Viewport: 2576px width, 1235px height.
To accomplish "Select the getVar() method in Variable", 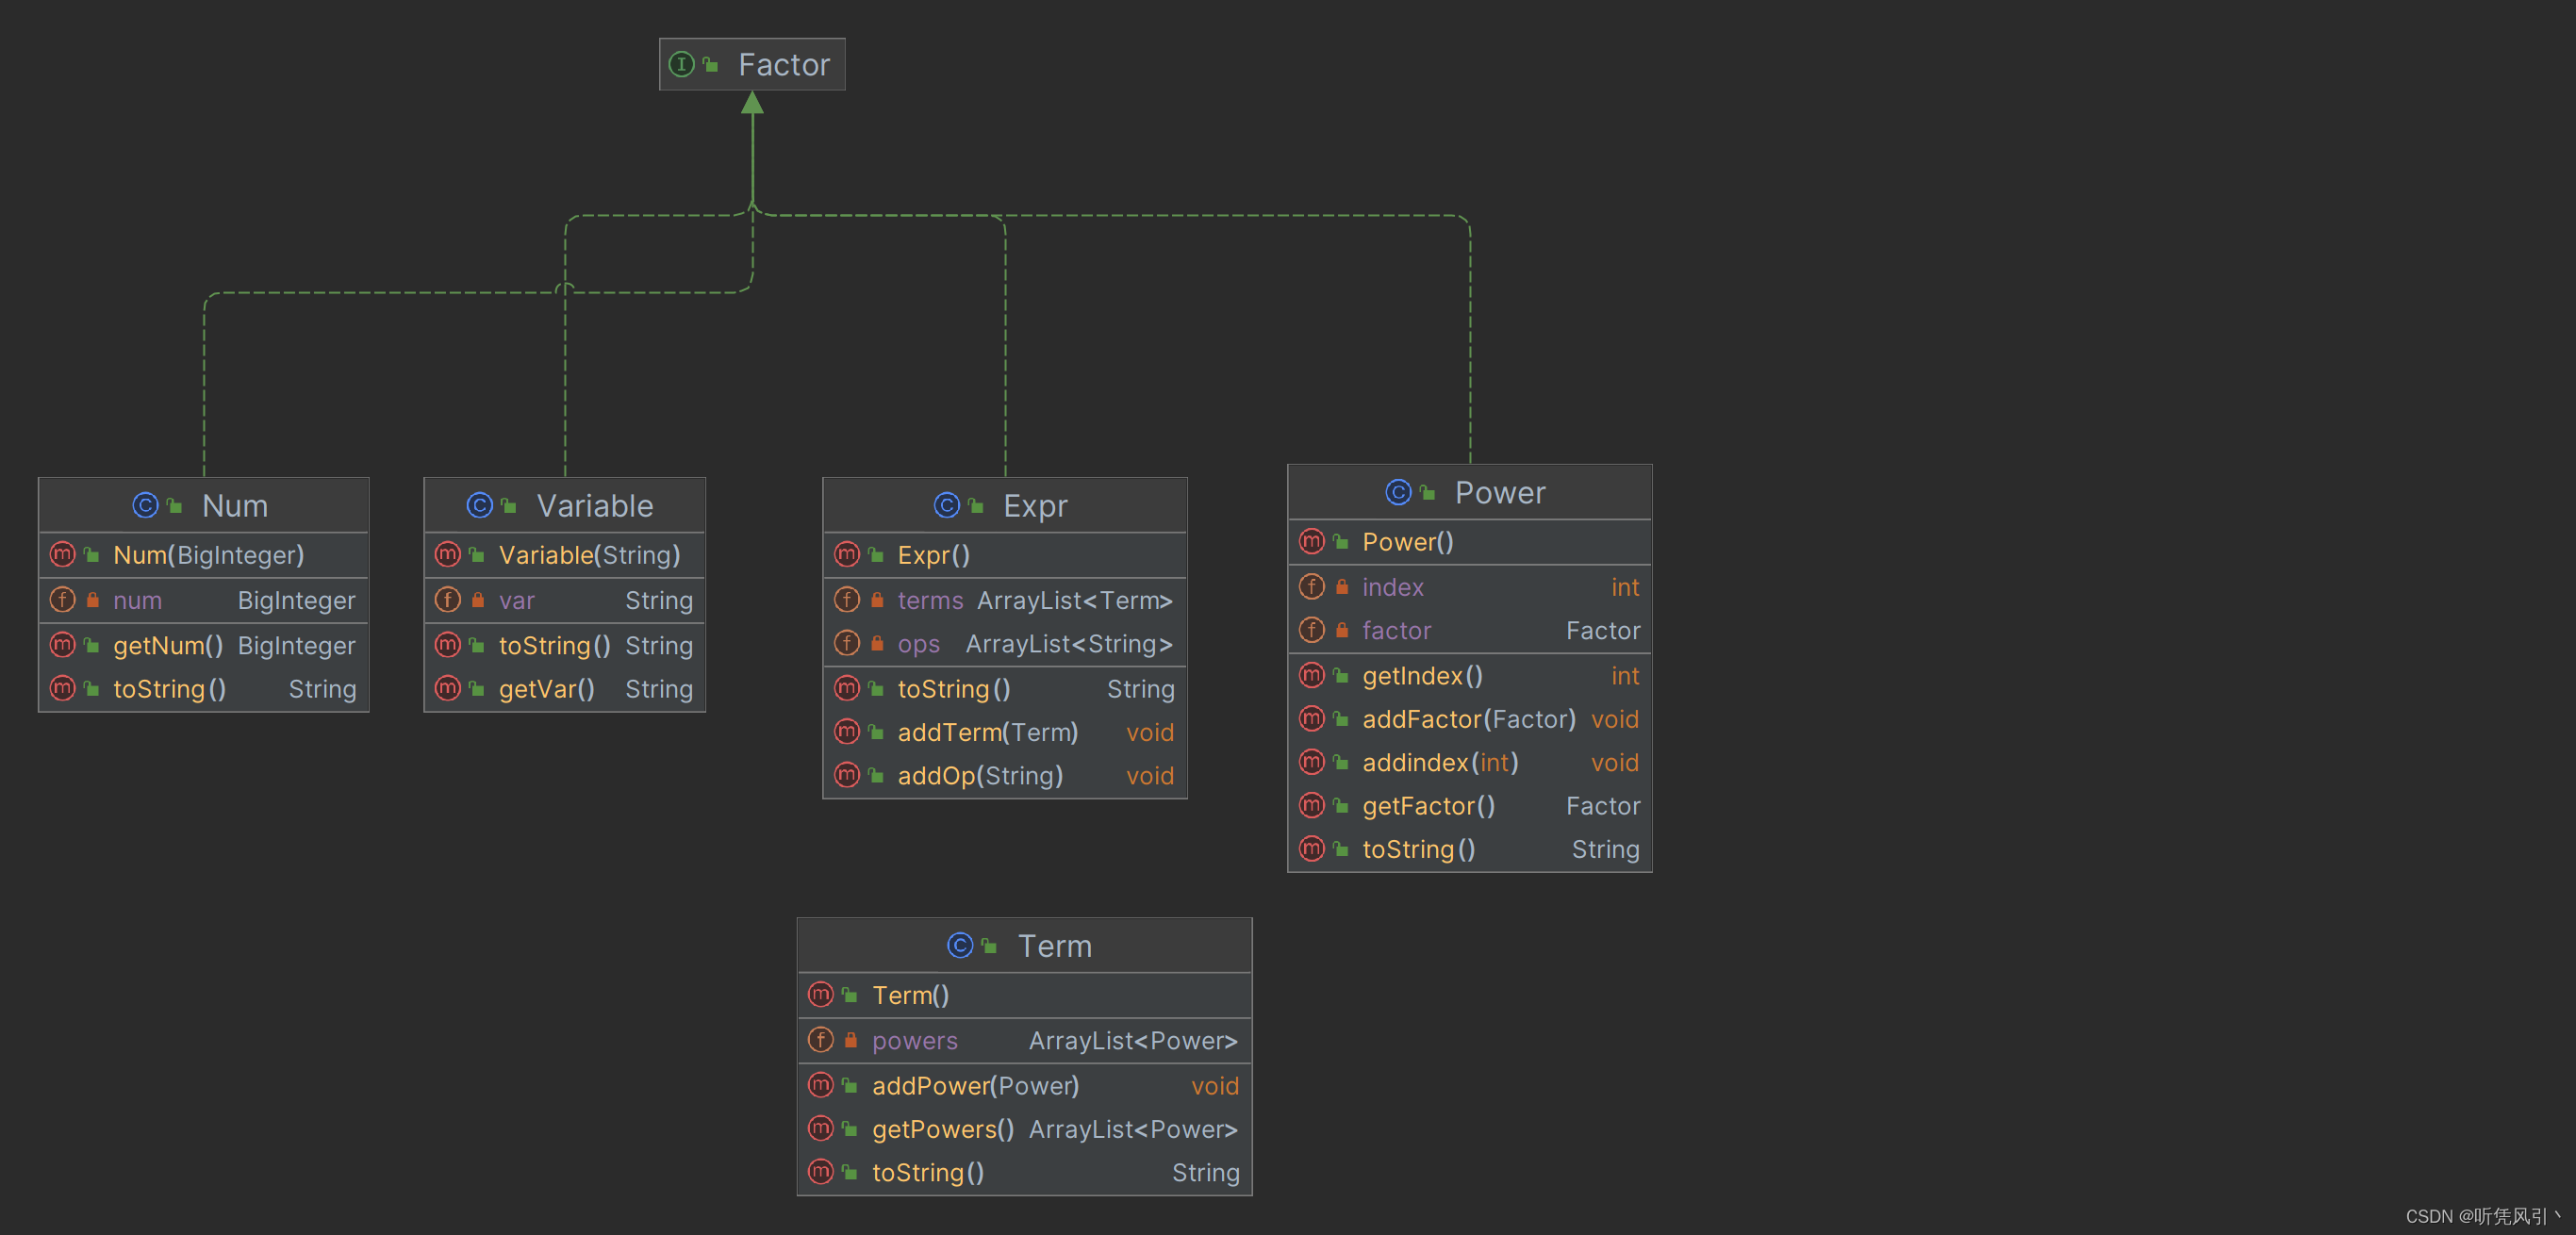I will (x=565, y=689).
